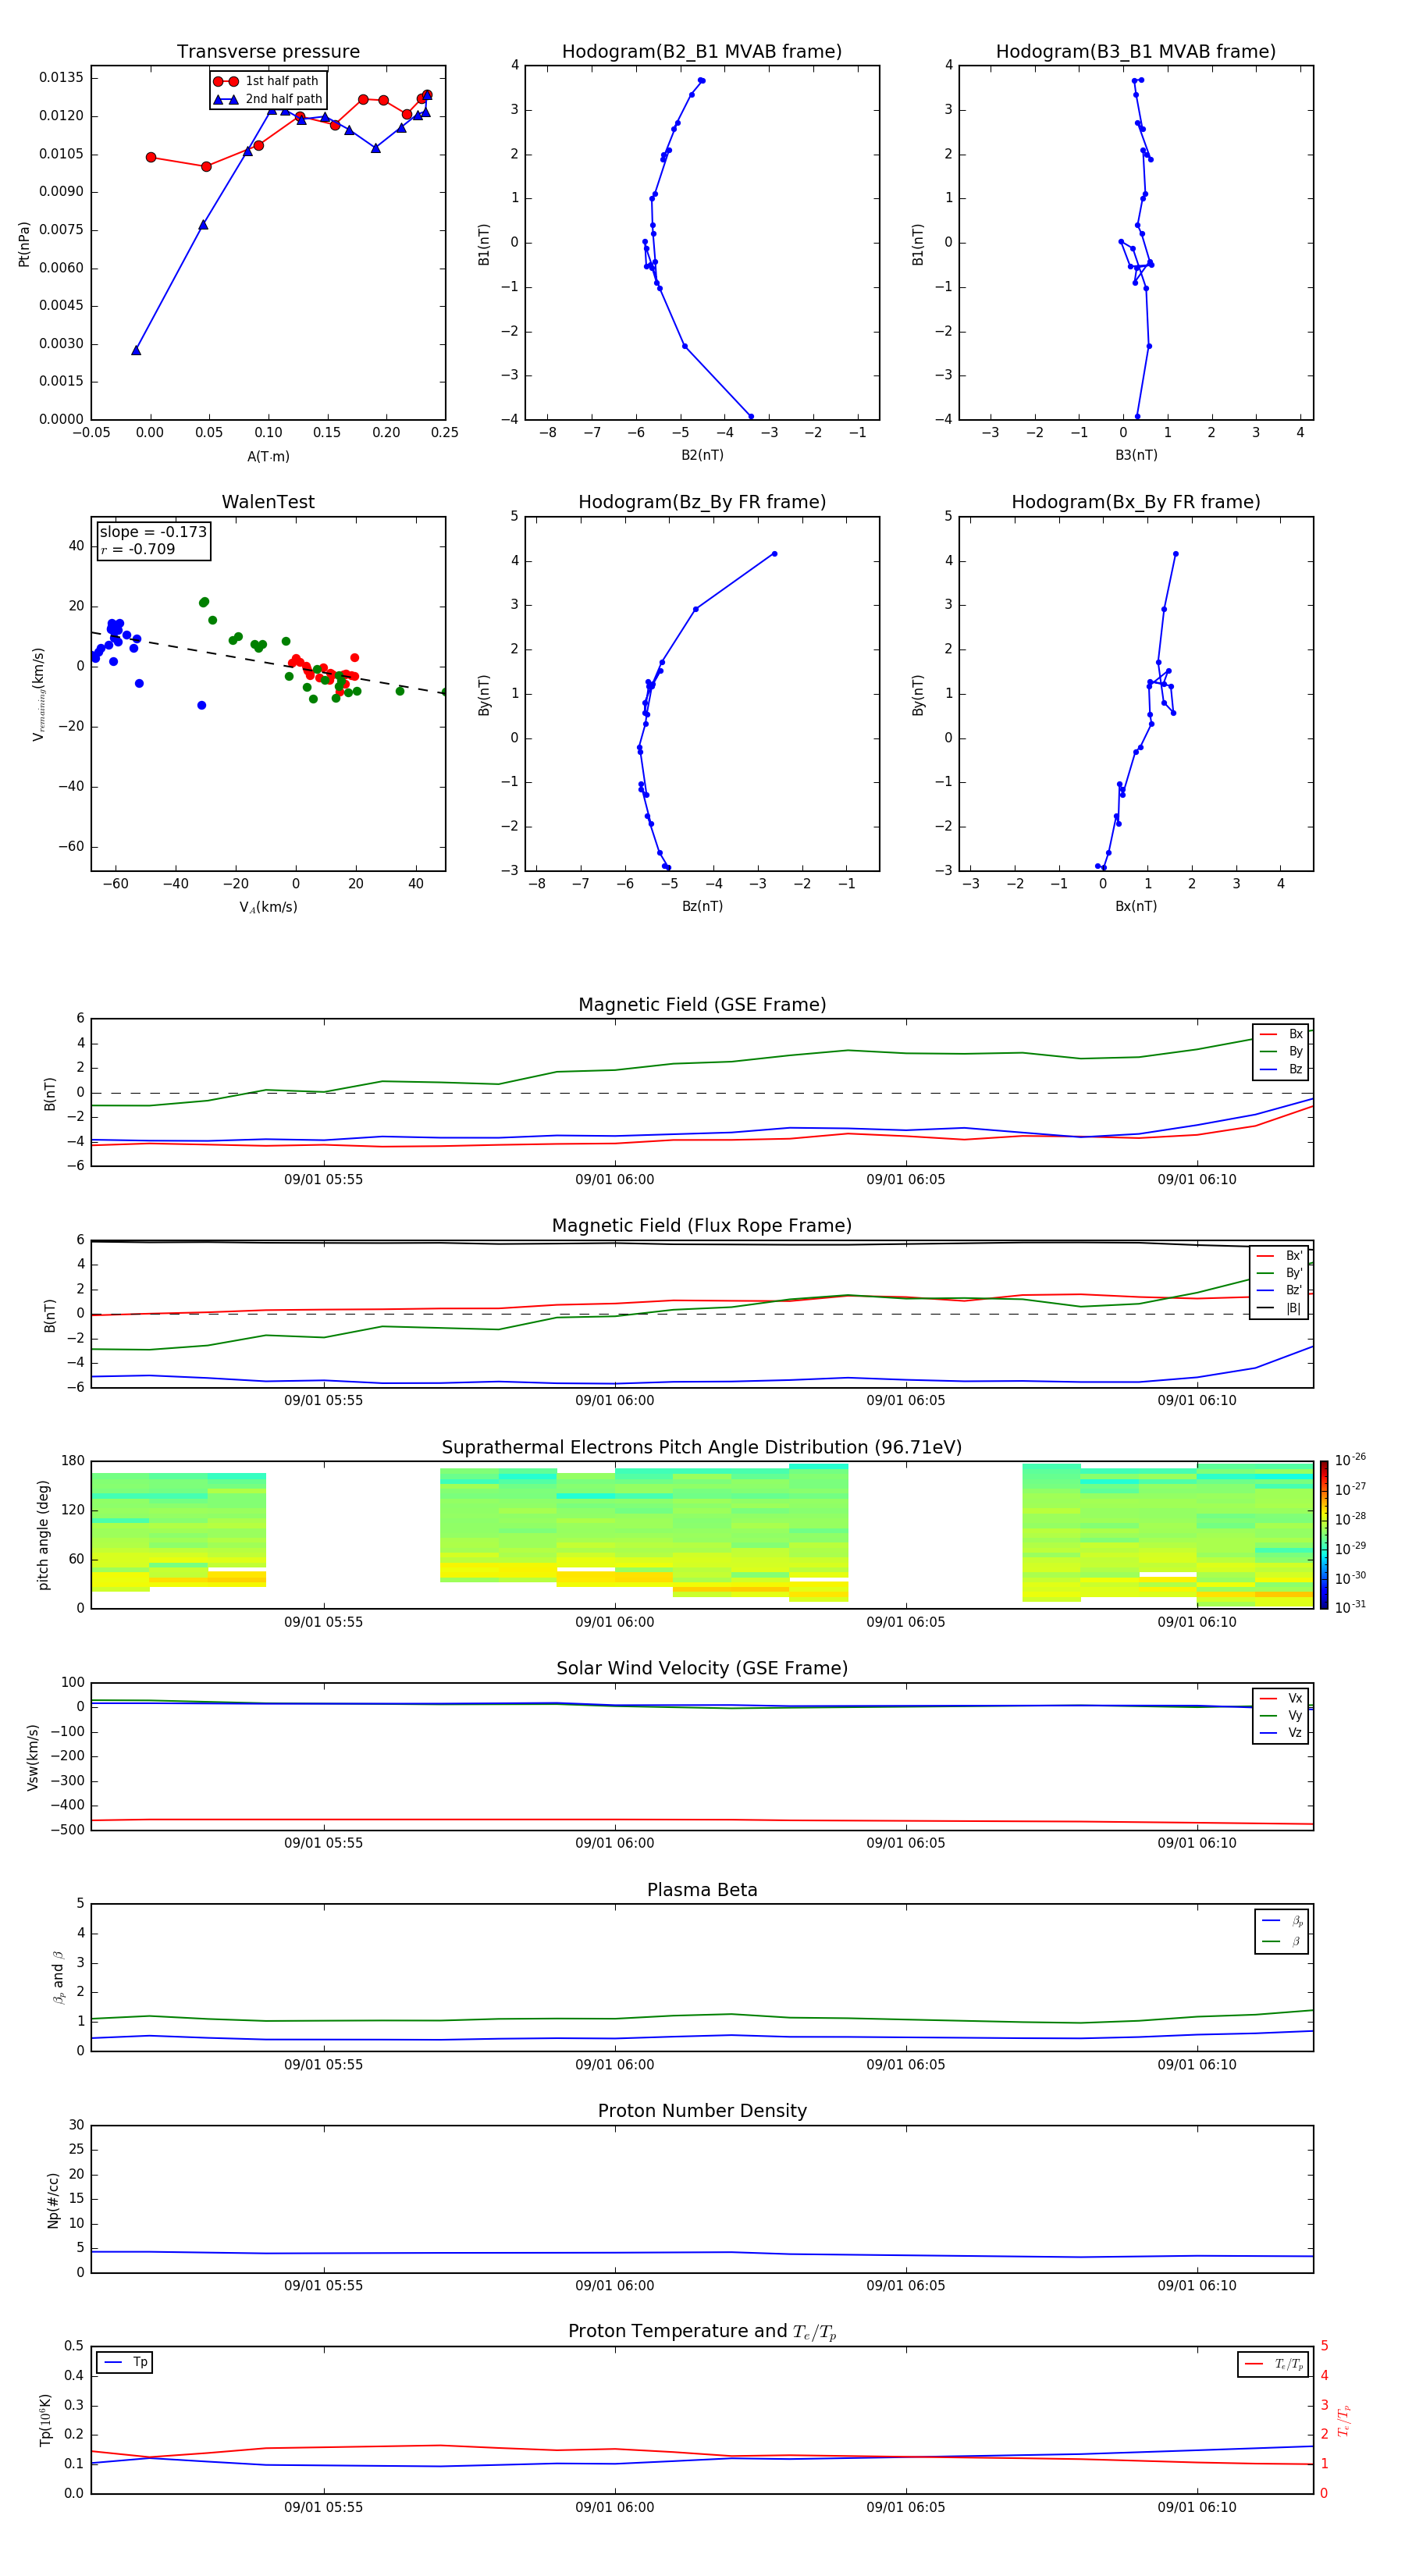Click the "Proton Number Density" title
Screen dimensions: 1405x2576
click(x=702, y=2111)
